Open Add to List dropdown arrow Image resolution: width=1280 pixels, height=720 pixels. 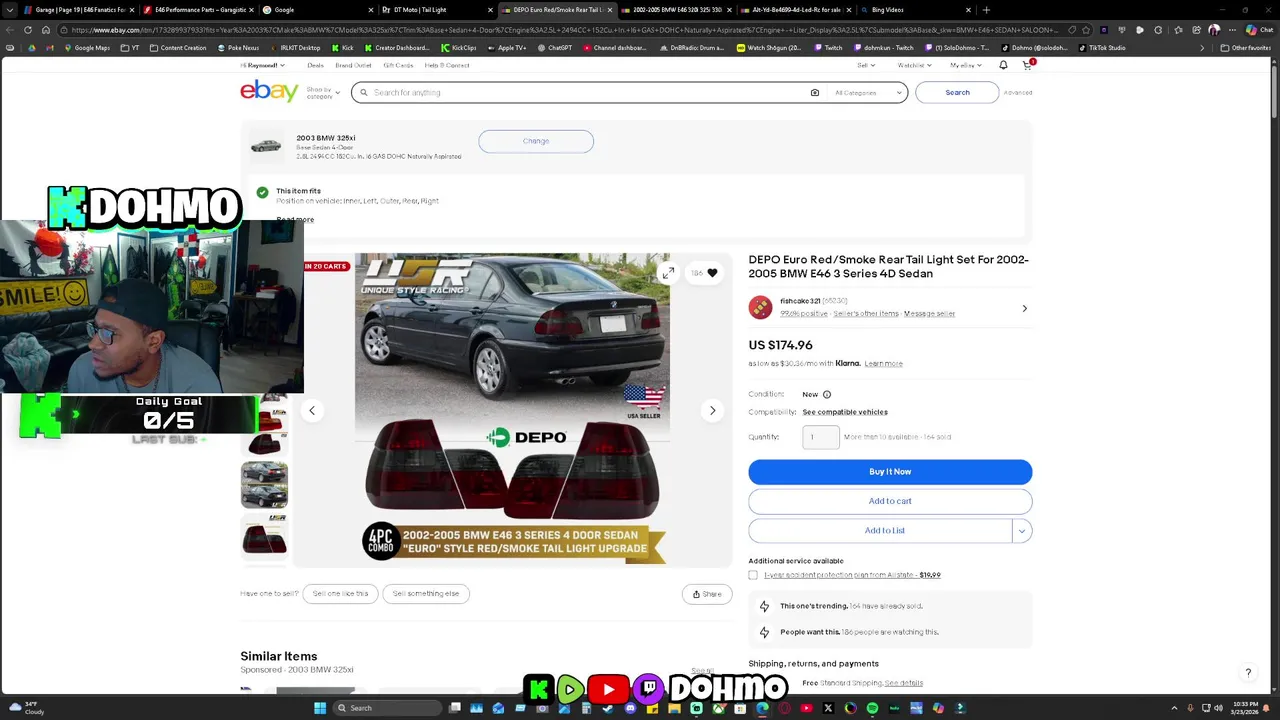[x=1022, y=531]
